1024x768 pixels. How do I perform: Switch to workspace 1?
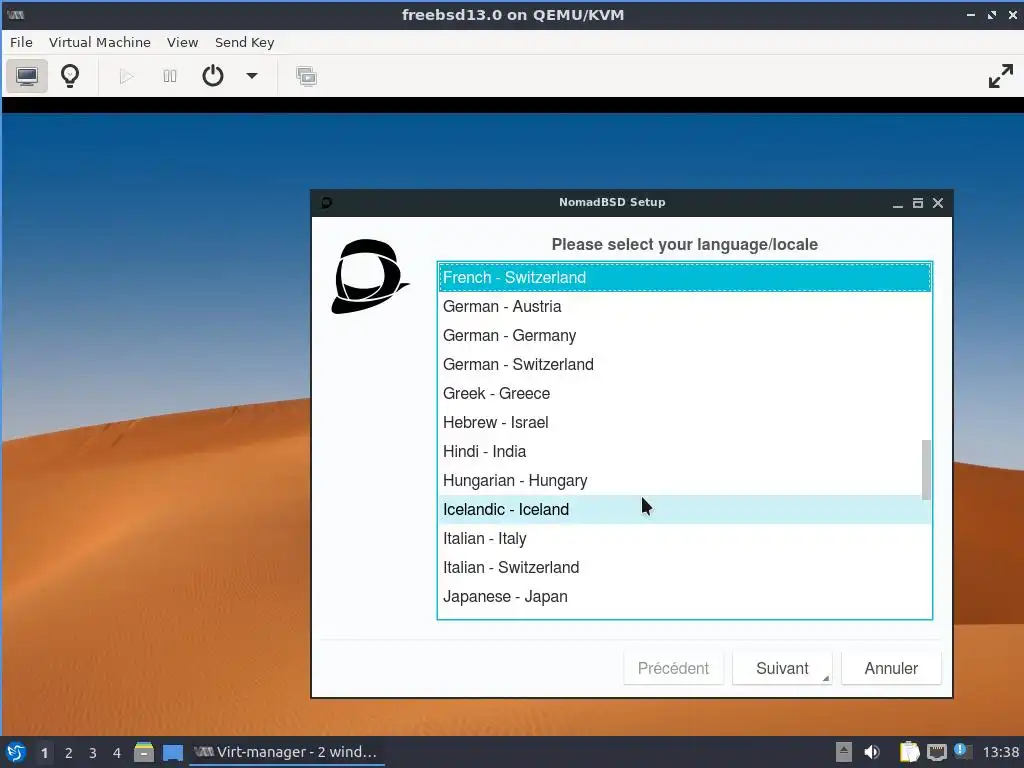coord(44,753)
